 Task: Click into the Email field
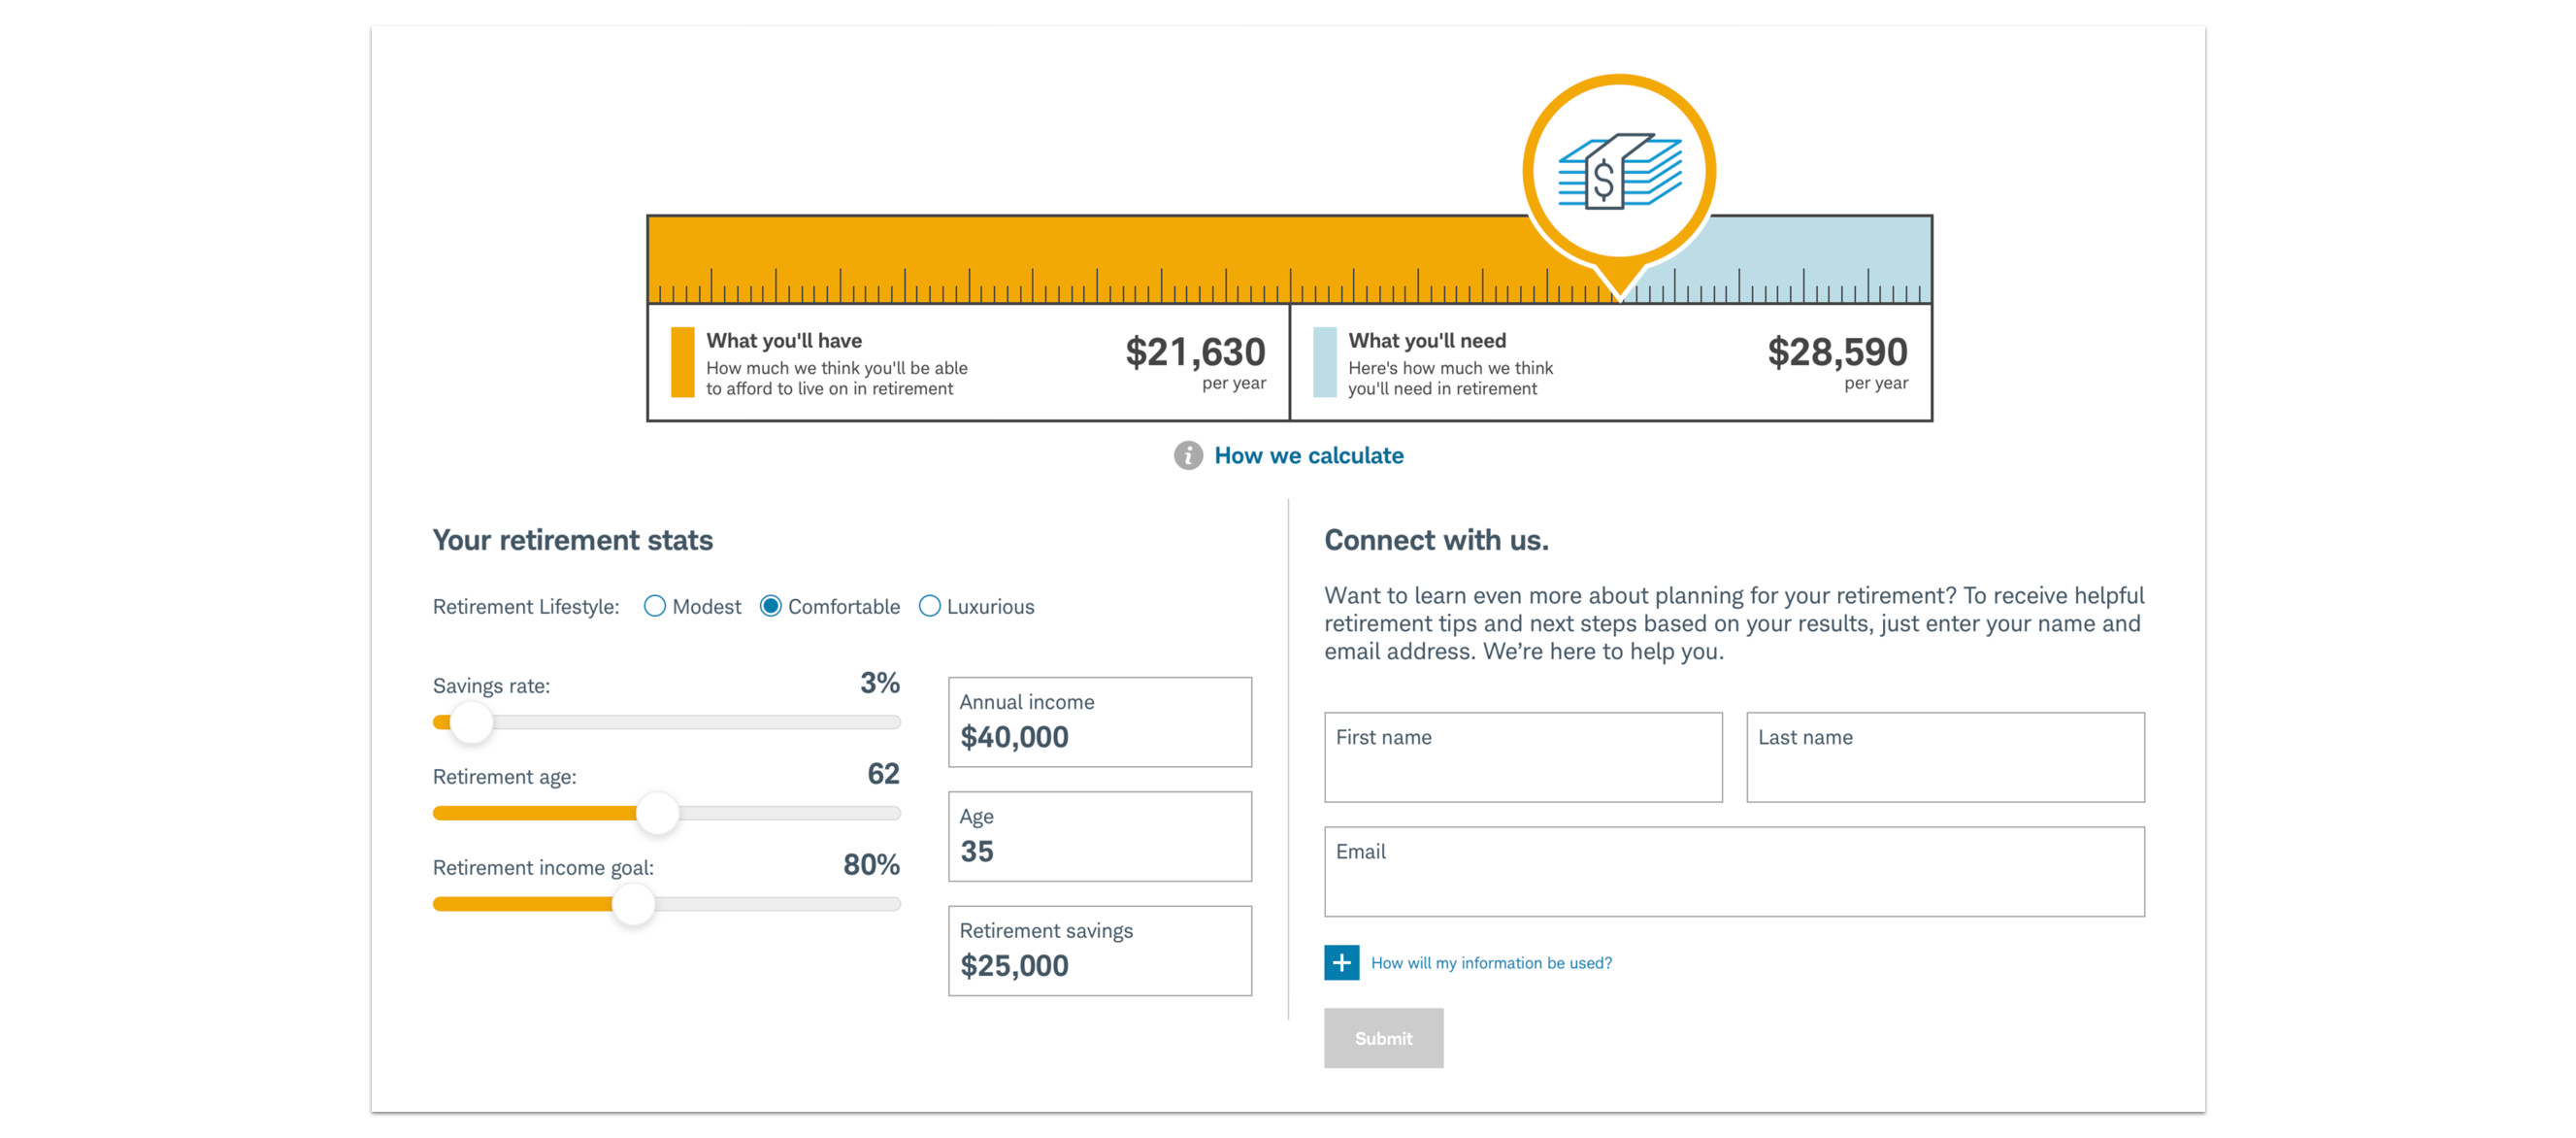pos(1733,872)
